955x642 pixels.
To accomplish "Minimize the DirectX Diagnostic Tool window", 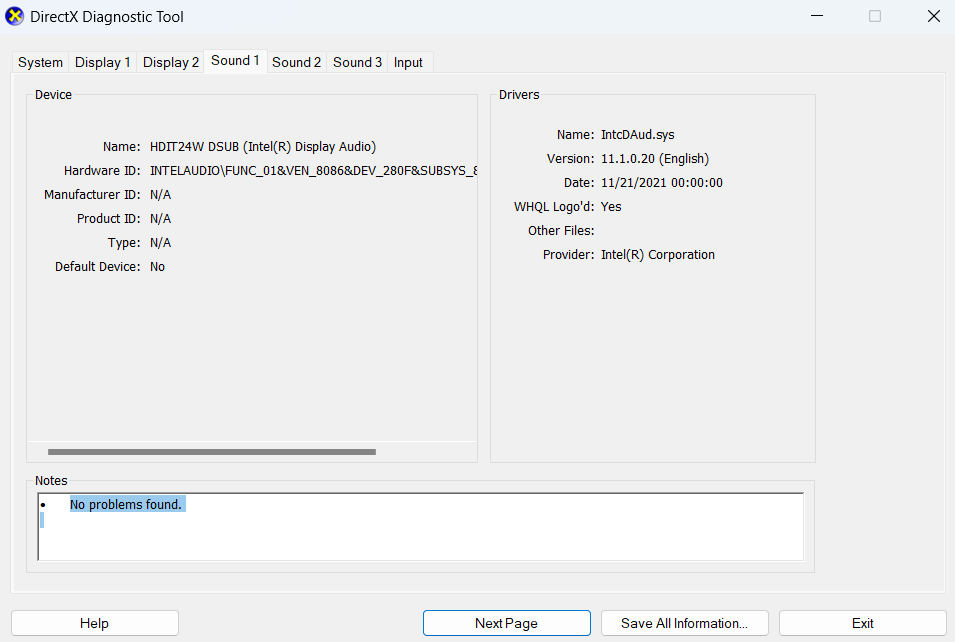I will 817,16.
